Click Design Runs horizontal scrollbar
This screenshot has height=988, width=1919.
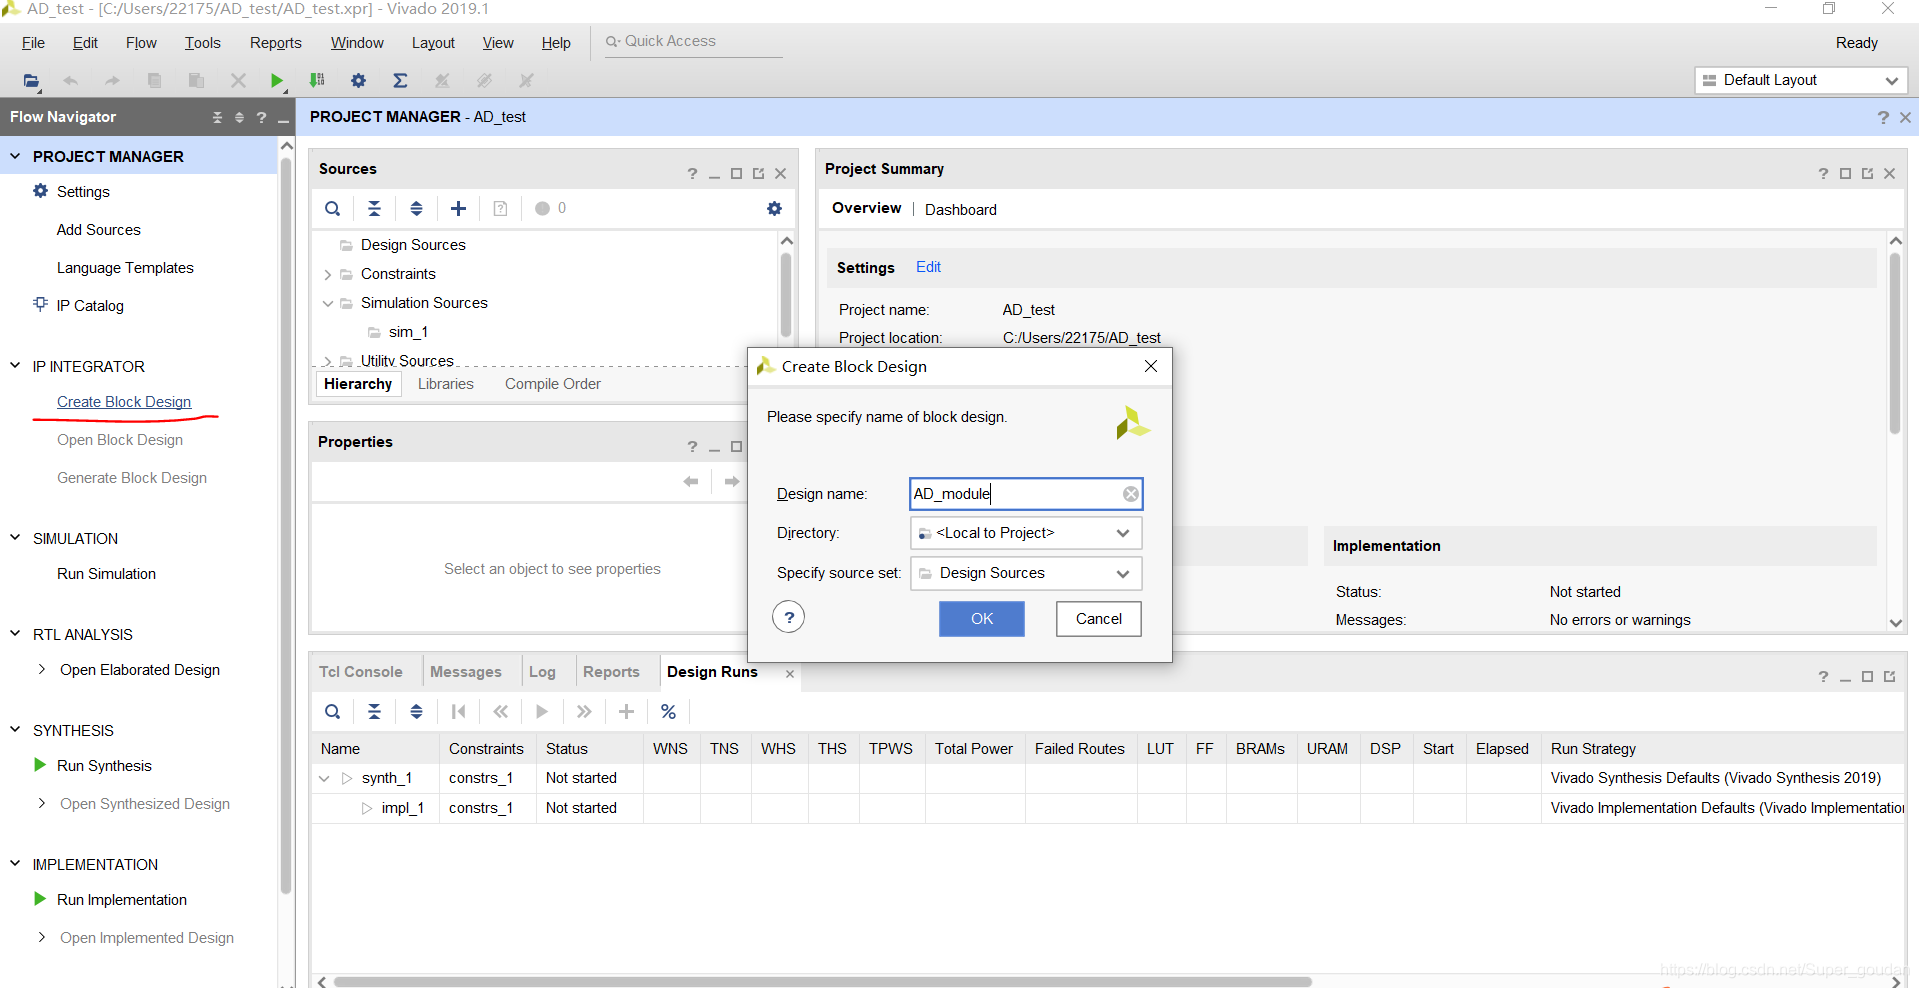[x=822, y=982]
